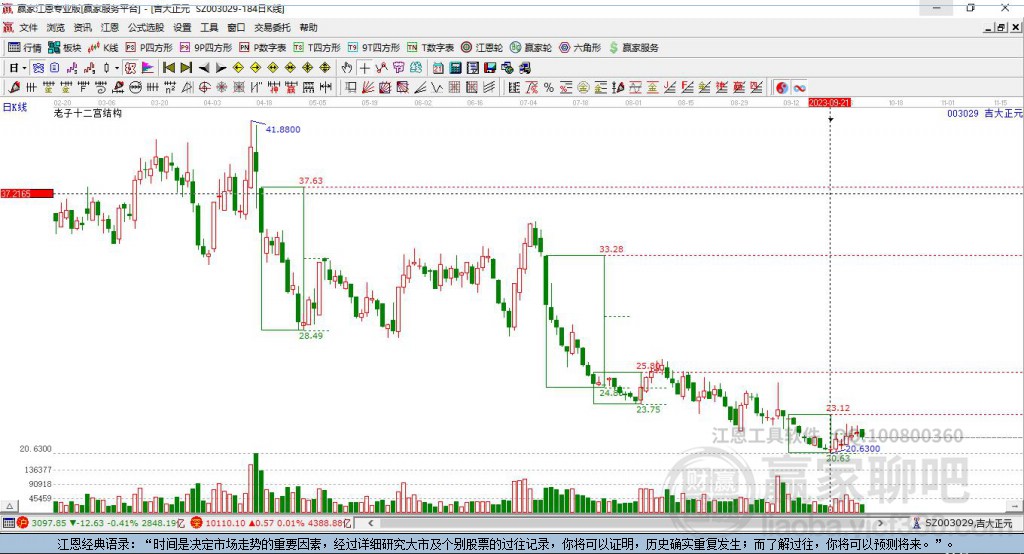Click Shanghai index 3097.85 status entry
The height and width of the screenshot is (554, 1024).
coord(103,523)
